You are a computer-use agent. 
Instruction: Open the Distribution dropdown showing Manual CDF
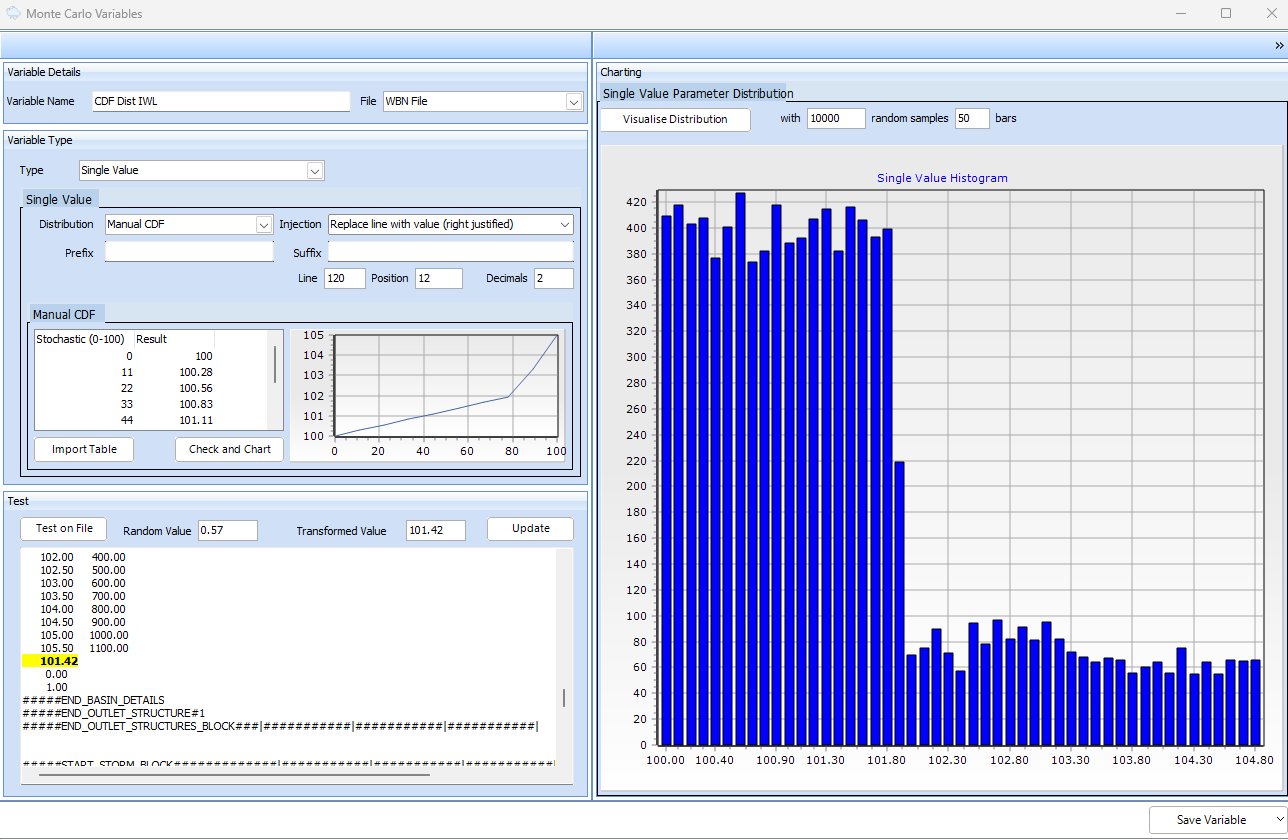[x=264, y=225]
